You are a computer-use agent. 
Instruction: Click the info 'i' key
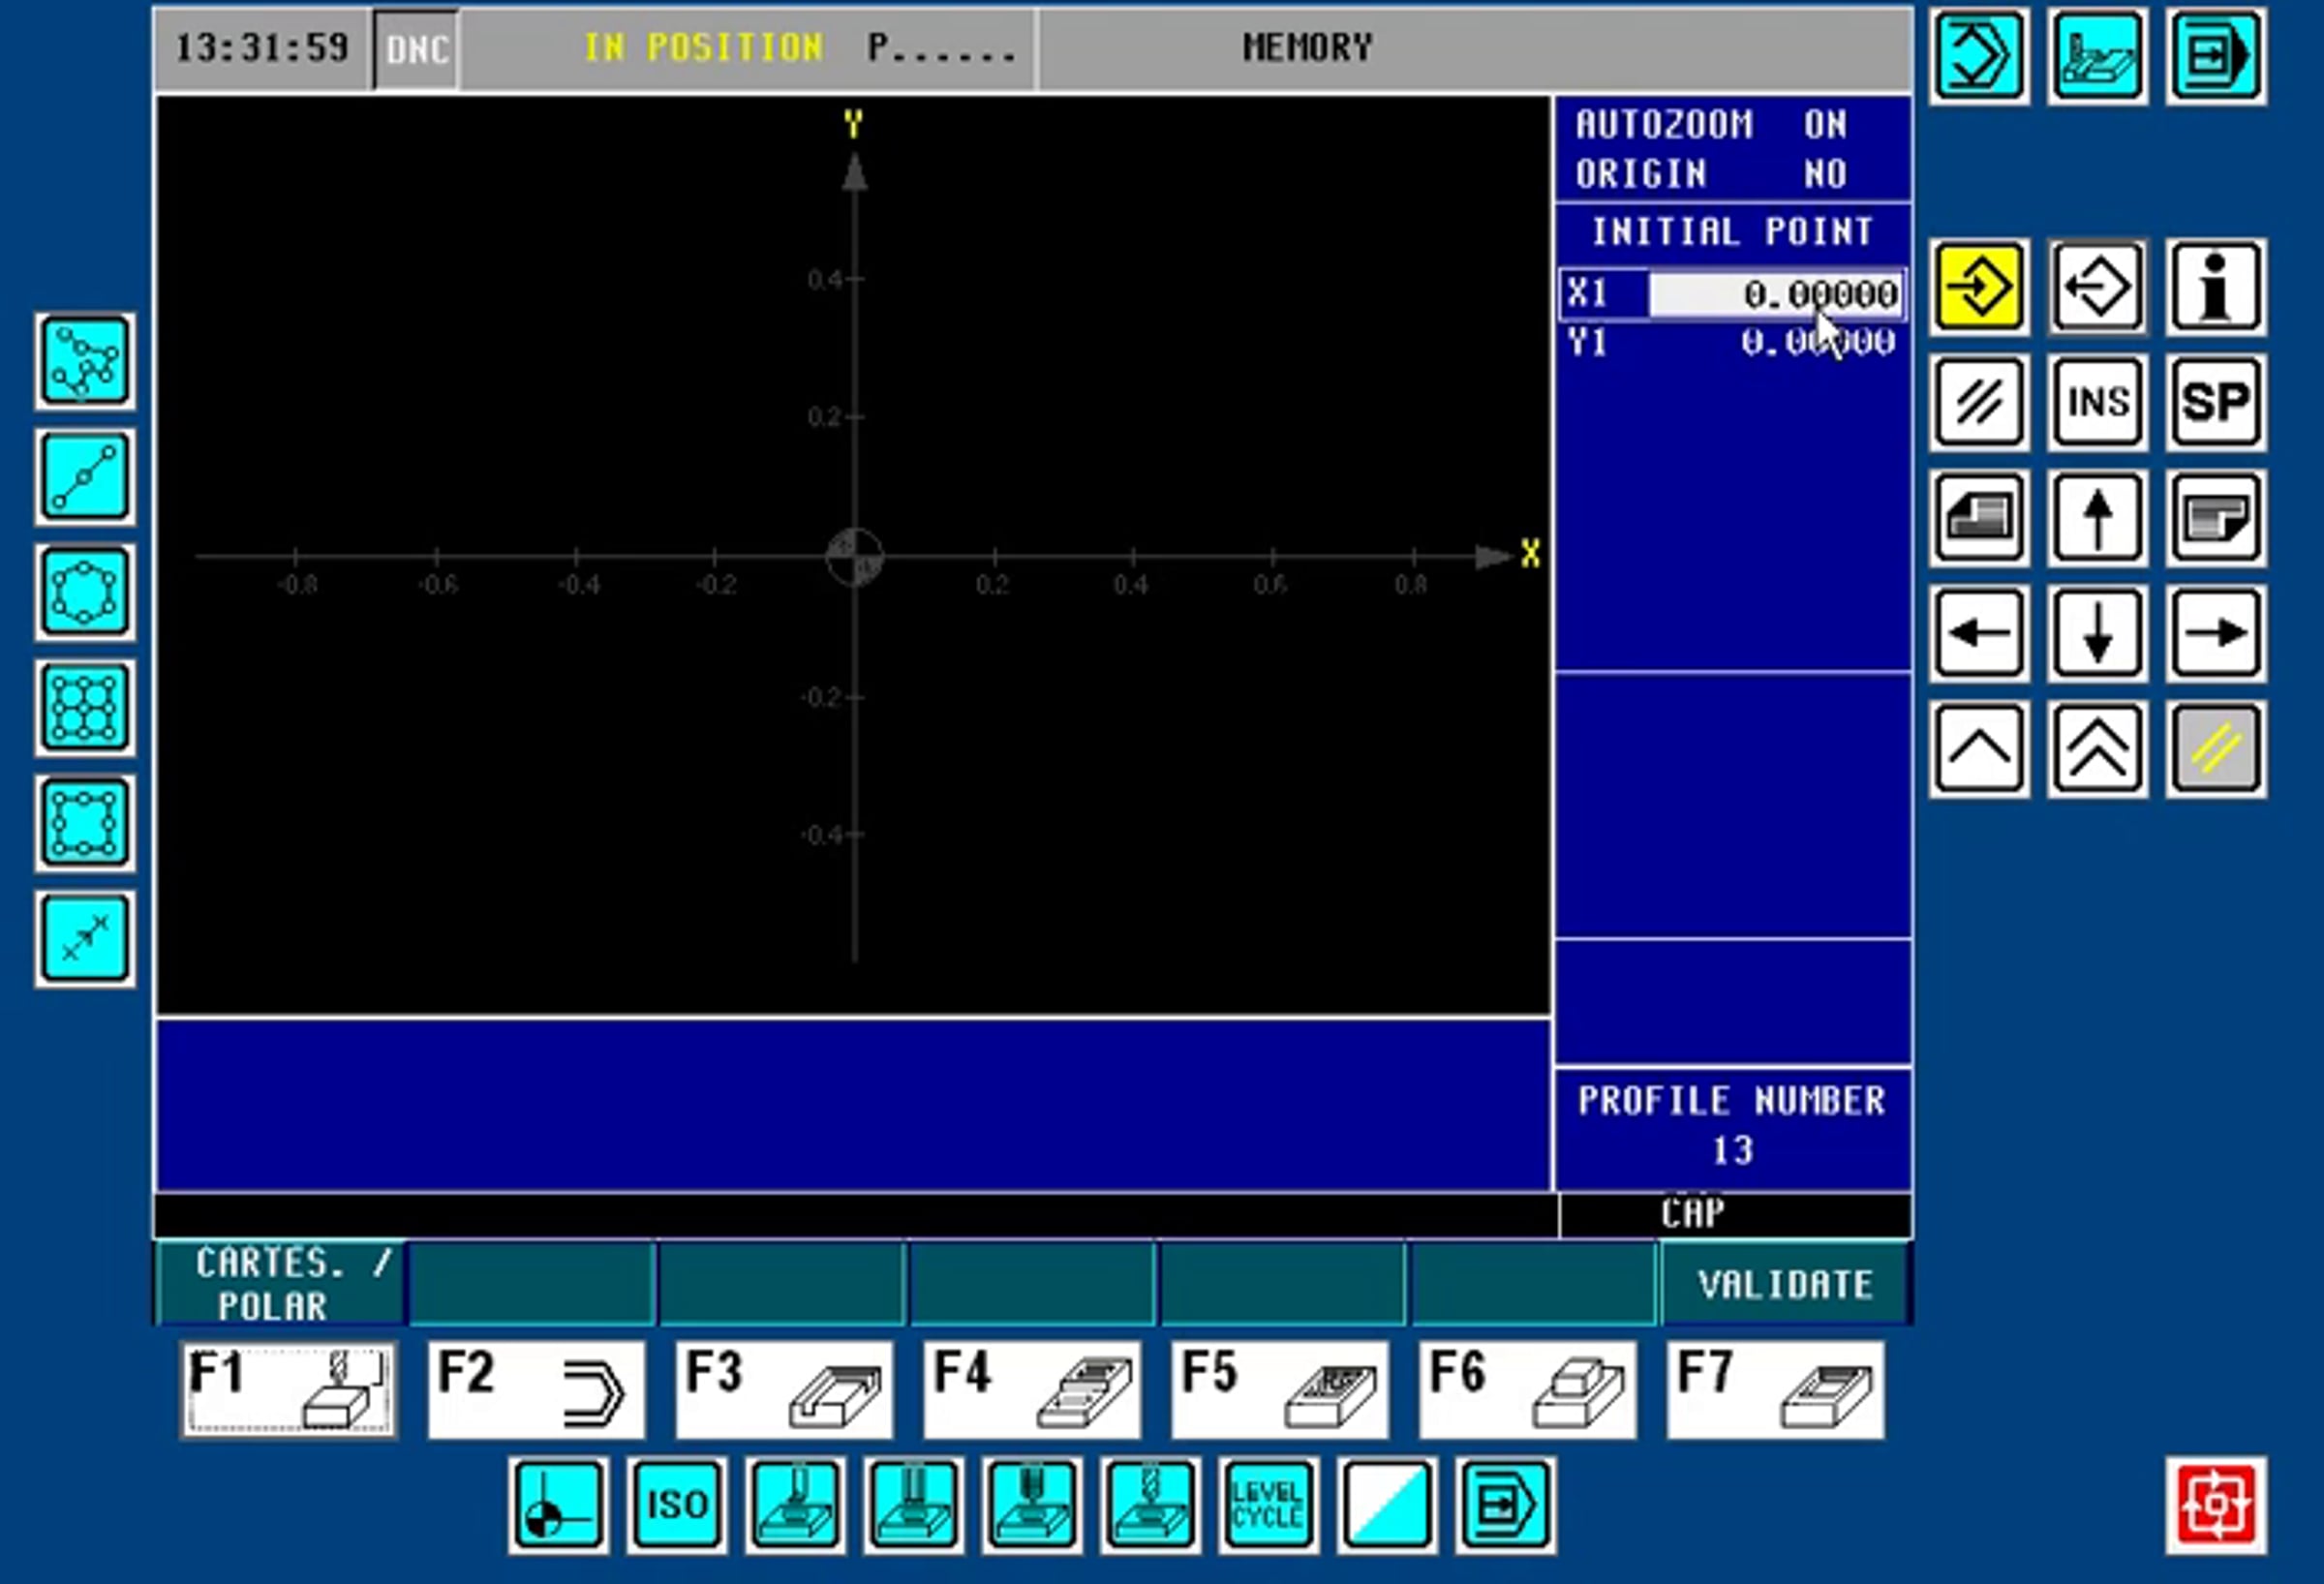(x=2216, y=288)
